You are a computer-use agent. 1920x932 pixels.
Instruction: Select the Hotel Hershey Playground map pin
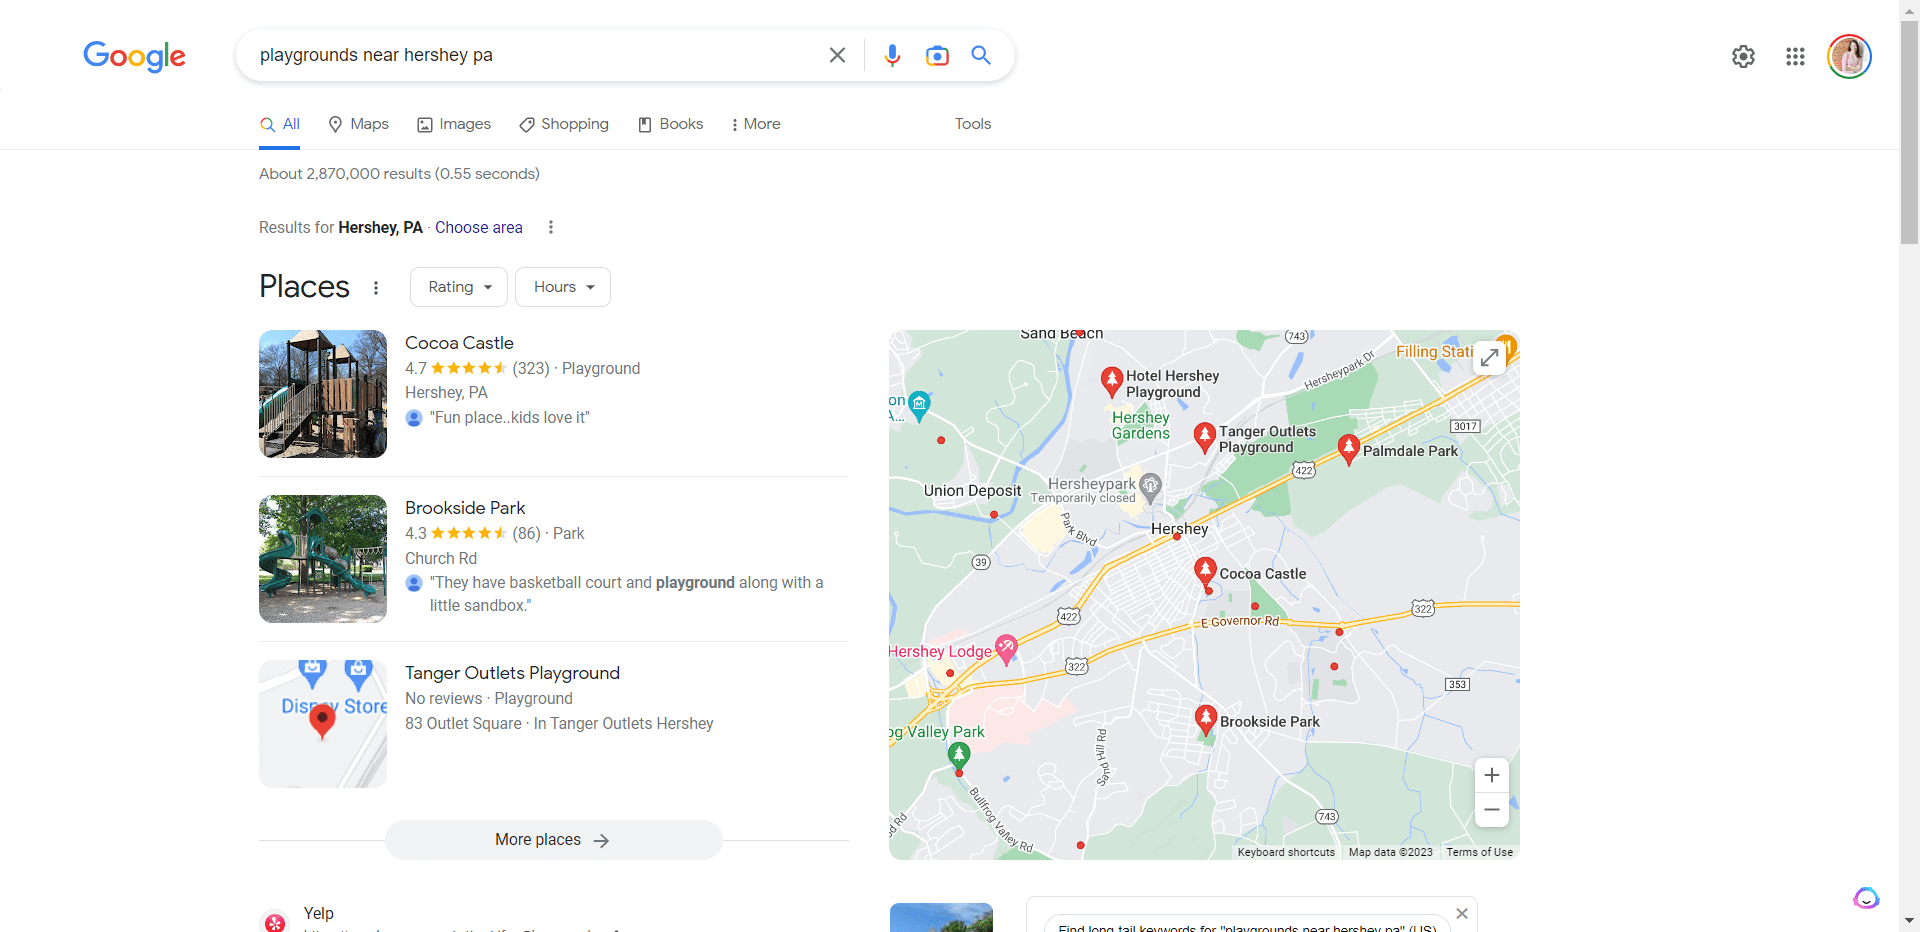1111,380
